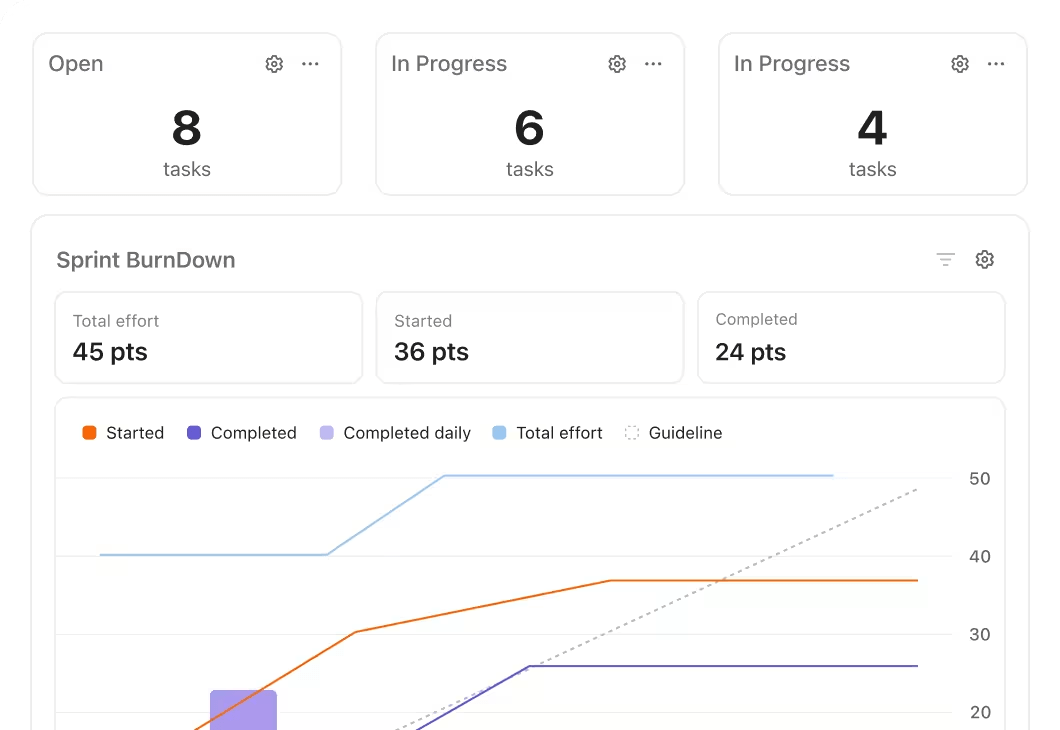Click the Total effort 45 pts stat card
The width and height of the screenshot is (1060, 730).
(x=208, y=338)
